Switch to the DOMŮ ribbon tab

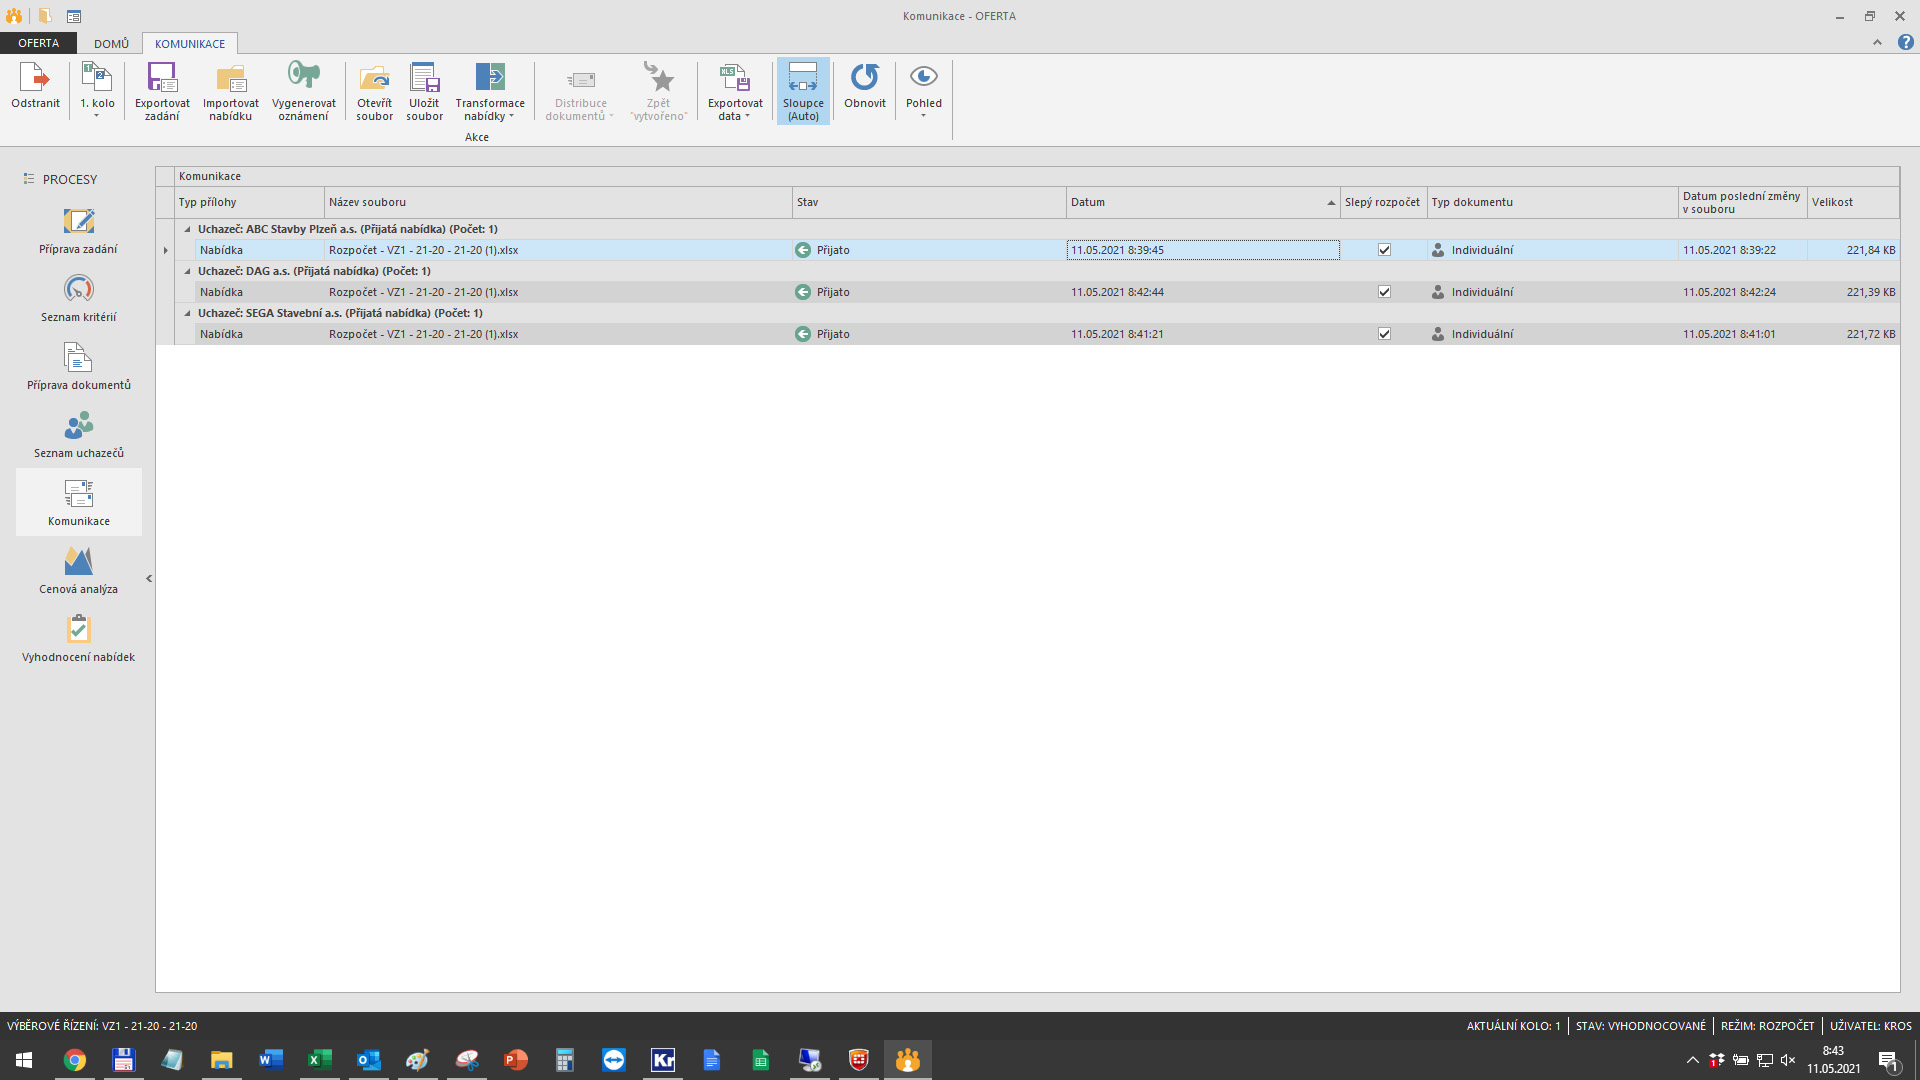tap(111, 44)
